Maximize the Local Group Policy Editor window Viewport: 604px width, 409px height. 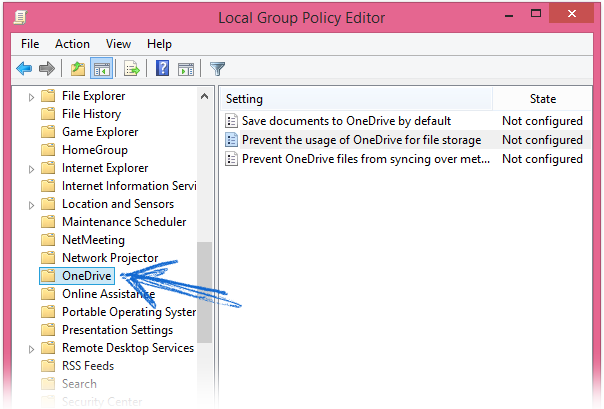click(x=535, y=14)
